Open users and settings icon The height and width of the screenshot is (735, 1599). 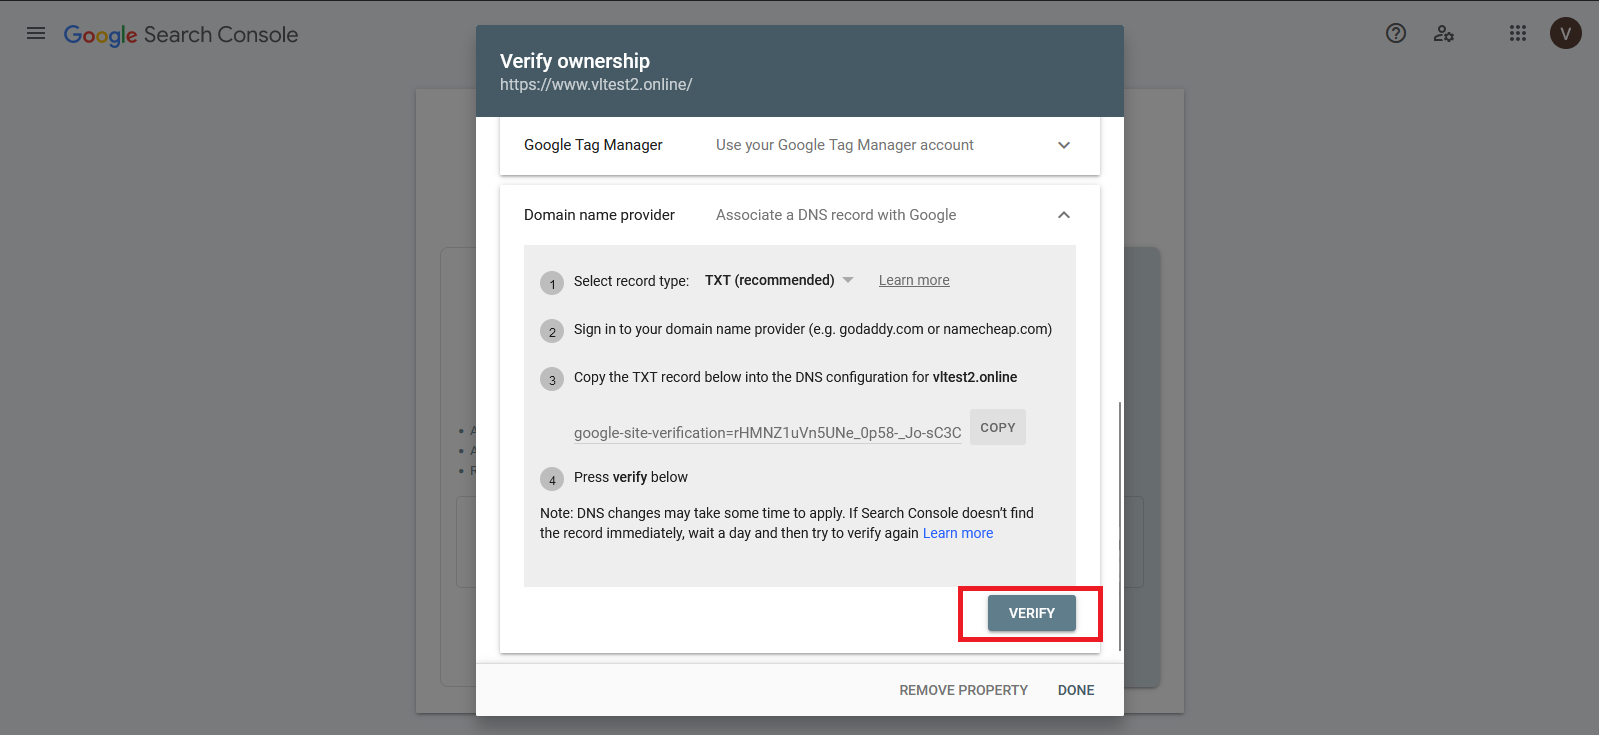tap(1444, 33)
